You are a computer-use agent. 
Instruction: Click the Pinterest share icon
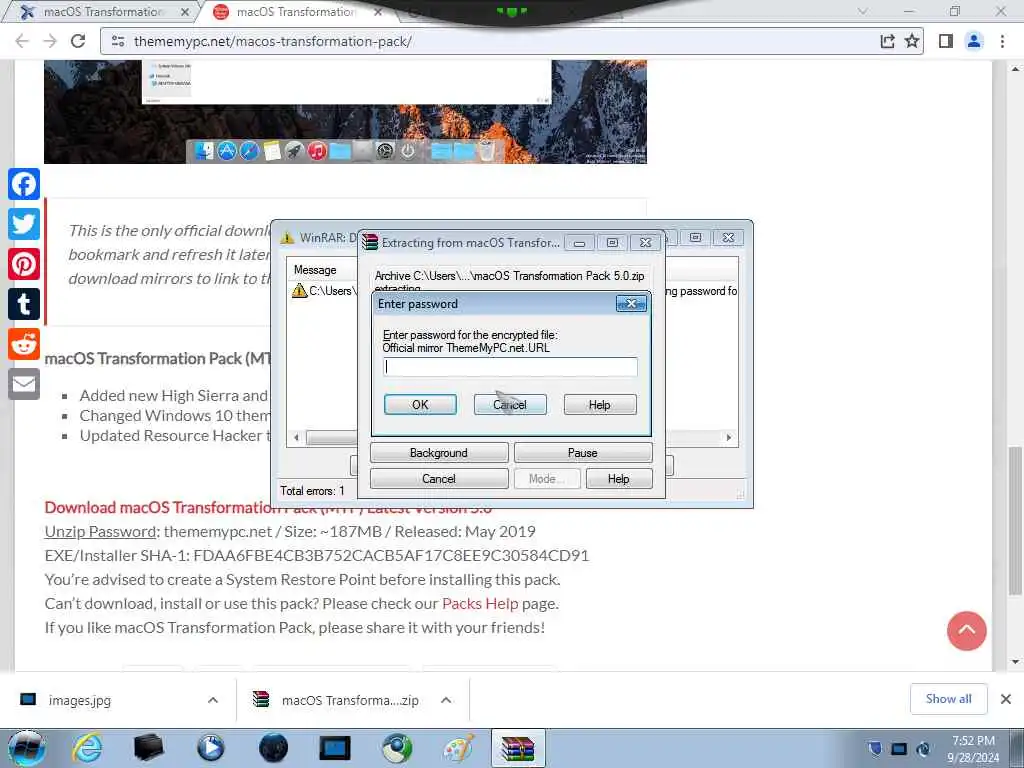point(24,264)
